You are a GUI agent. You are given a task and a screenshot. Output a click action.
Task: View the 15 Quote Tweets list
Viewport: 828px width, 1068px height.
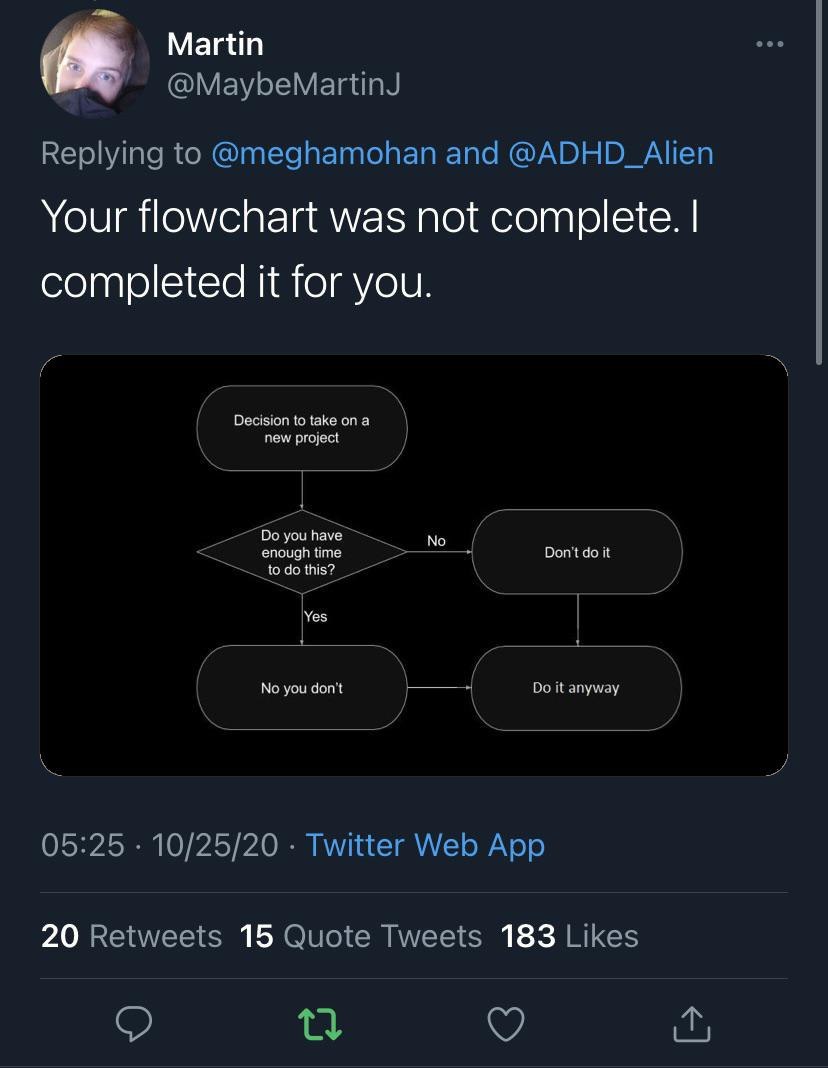click(x=361, y=936)
